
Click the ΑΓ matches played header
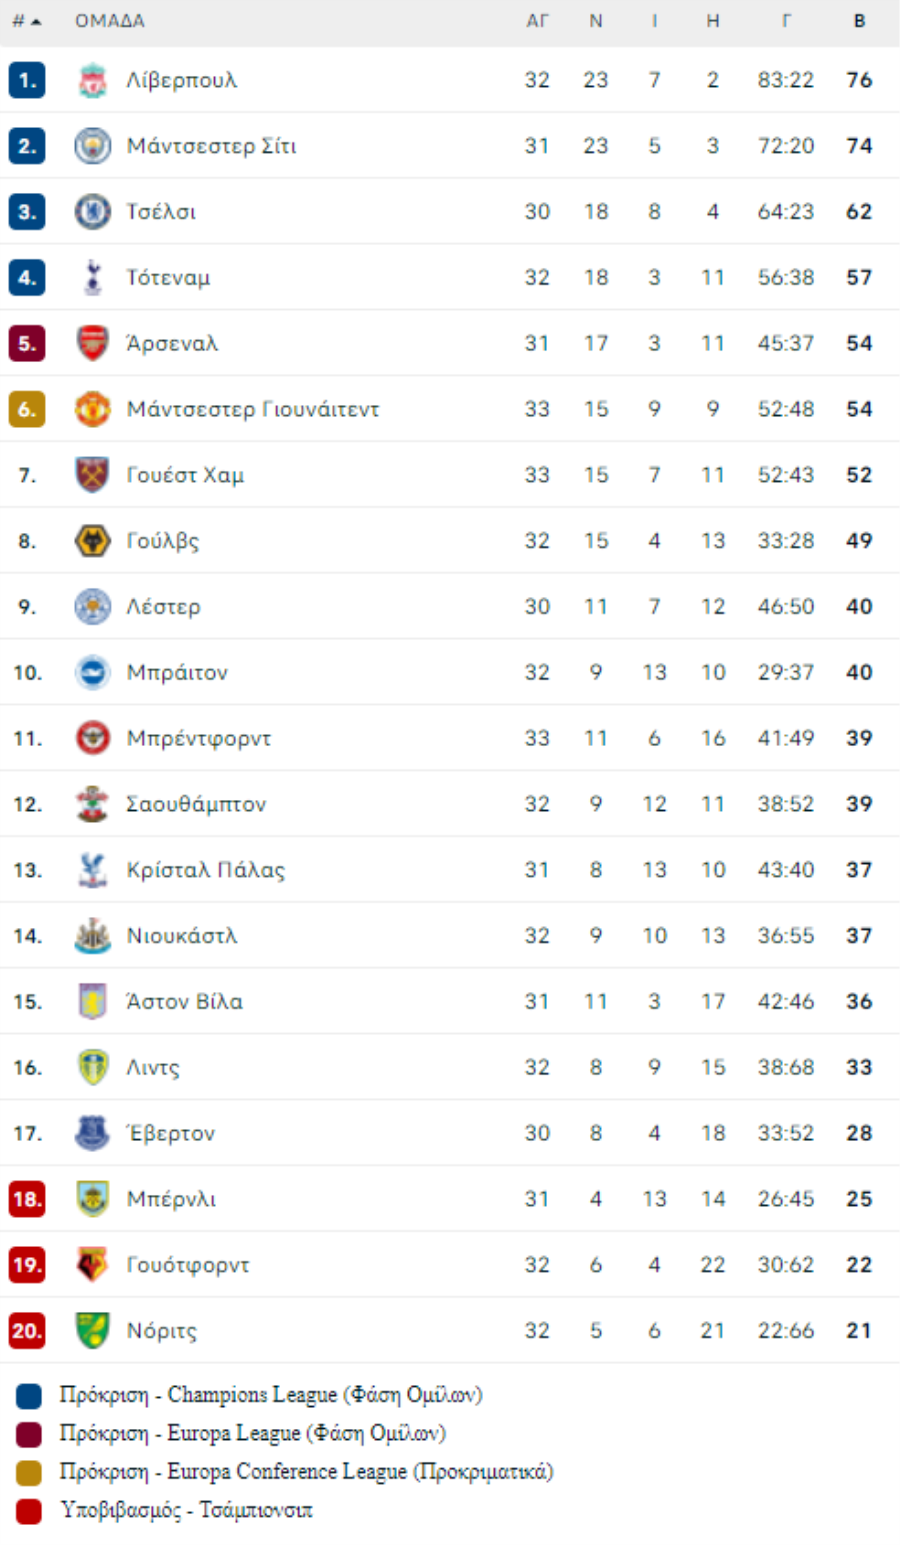[537, 21]
